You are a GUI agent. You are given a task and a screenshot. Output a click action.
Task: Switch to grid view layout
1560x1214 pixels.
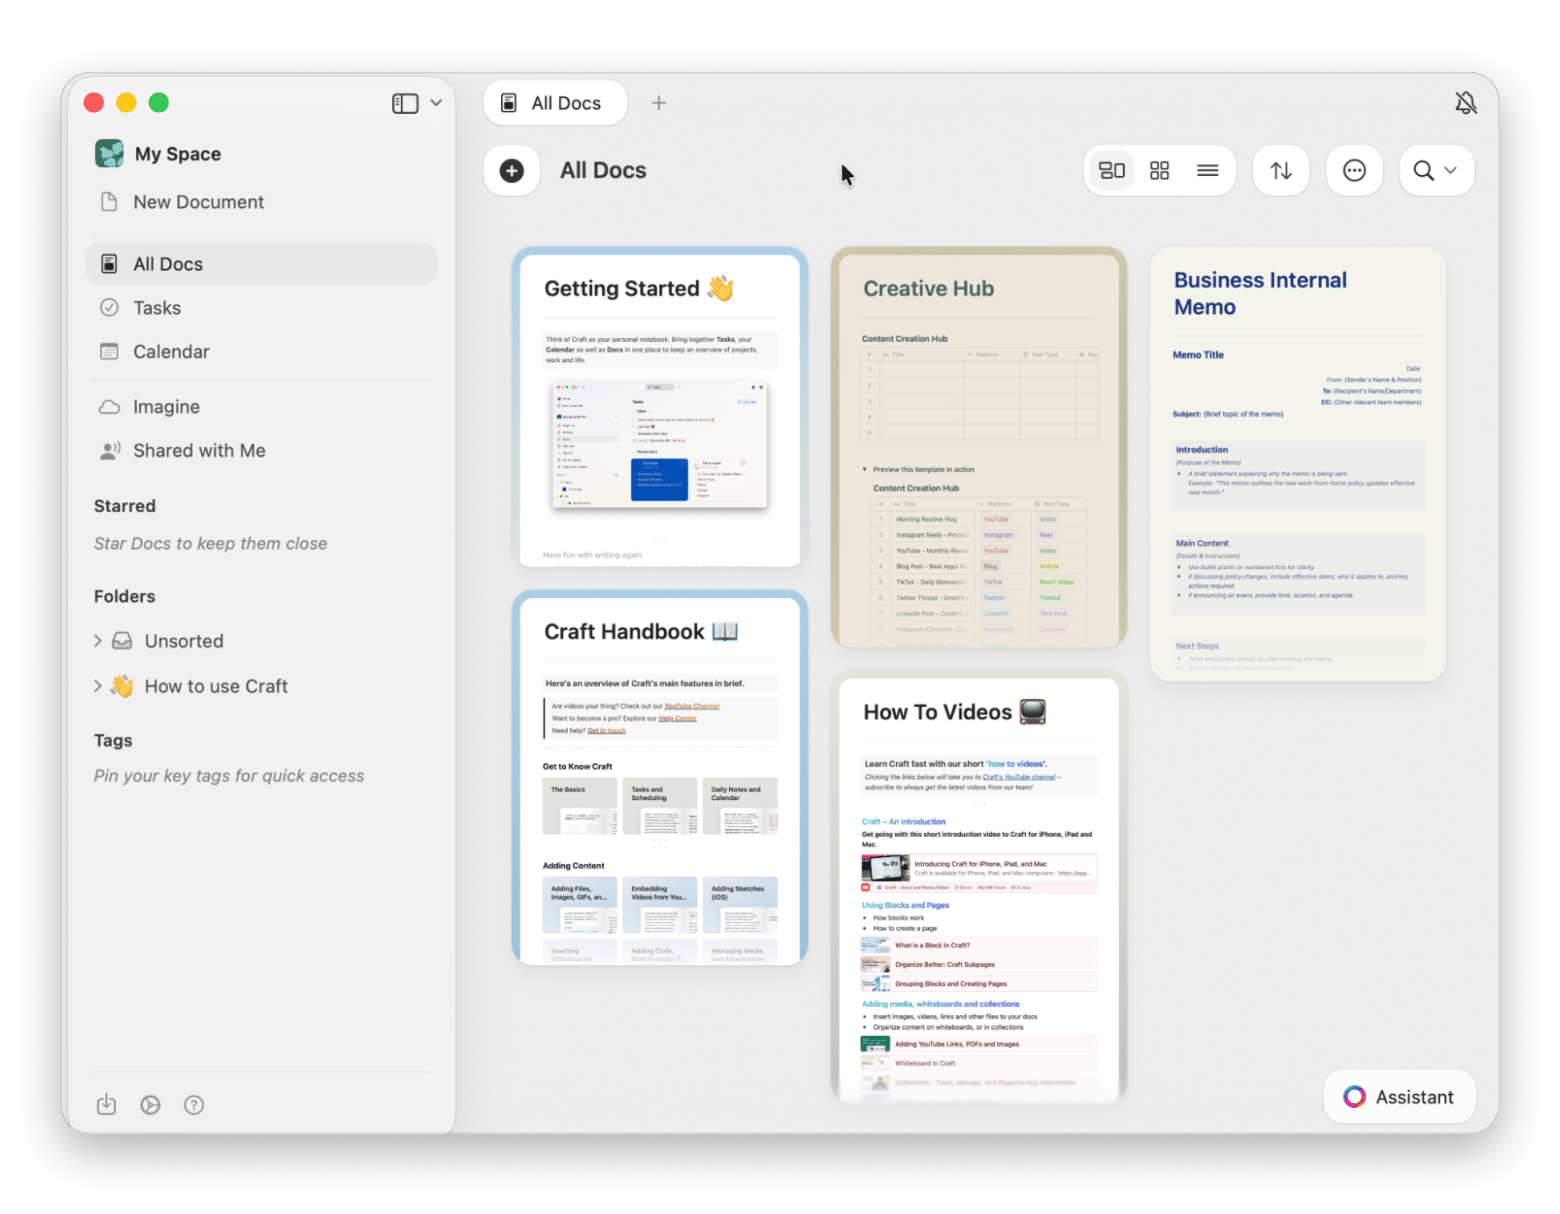(x=1160, y=171)
